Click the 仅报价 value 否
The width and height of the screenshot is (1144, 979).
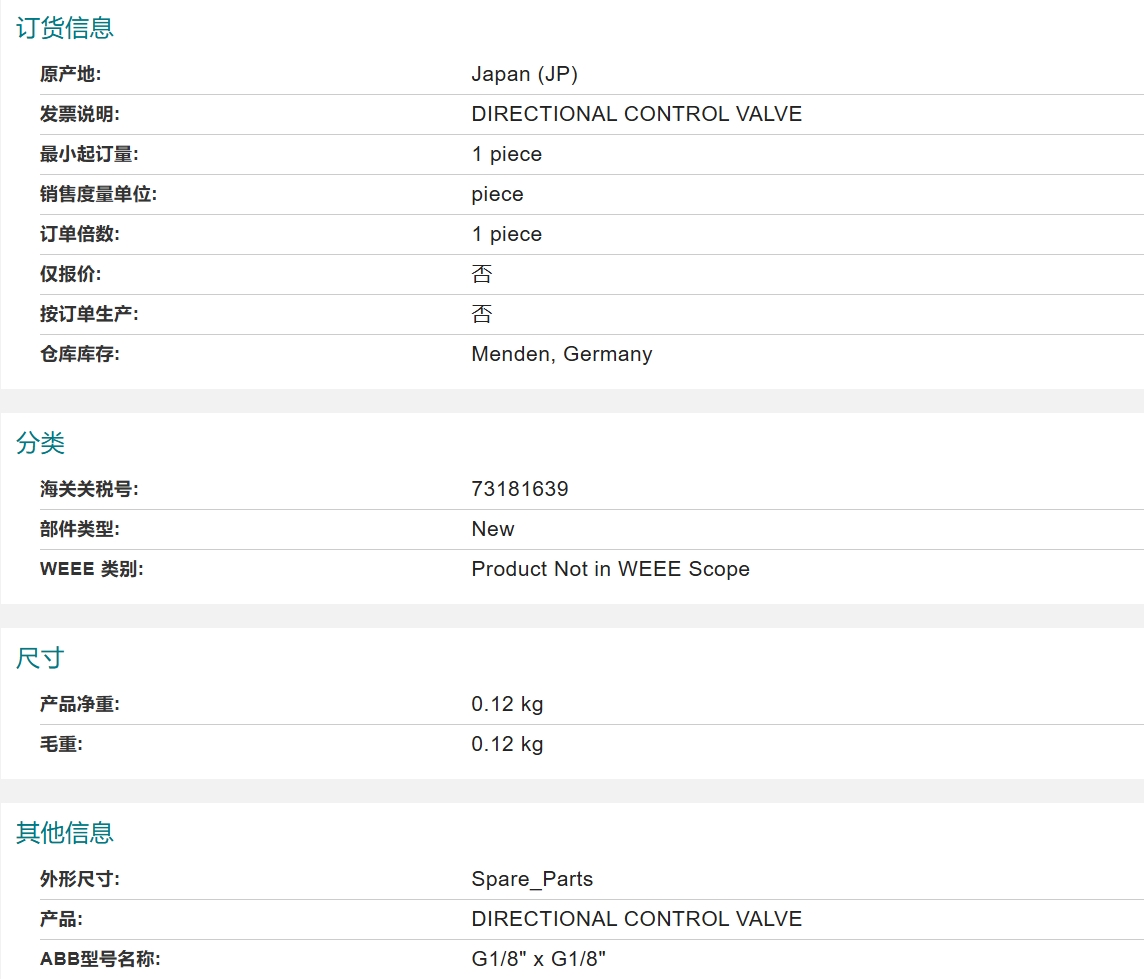(482, 274)
